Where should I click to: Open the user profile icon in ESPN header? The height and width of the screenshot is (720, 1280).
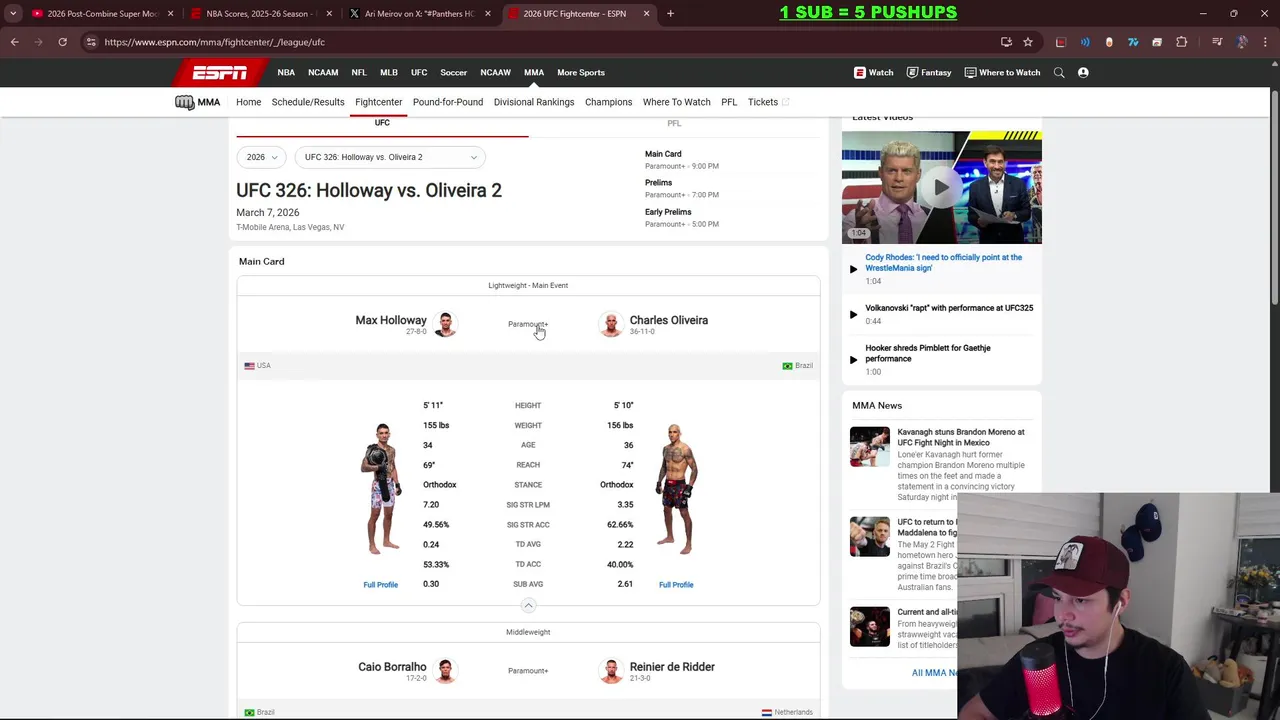coord(1083,72)
